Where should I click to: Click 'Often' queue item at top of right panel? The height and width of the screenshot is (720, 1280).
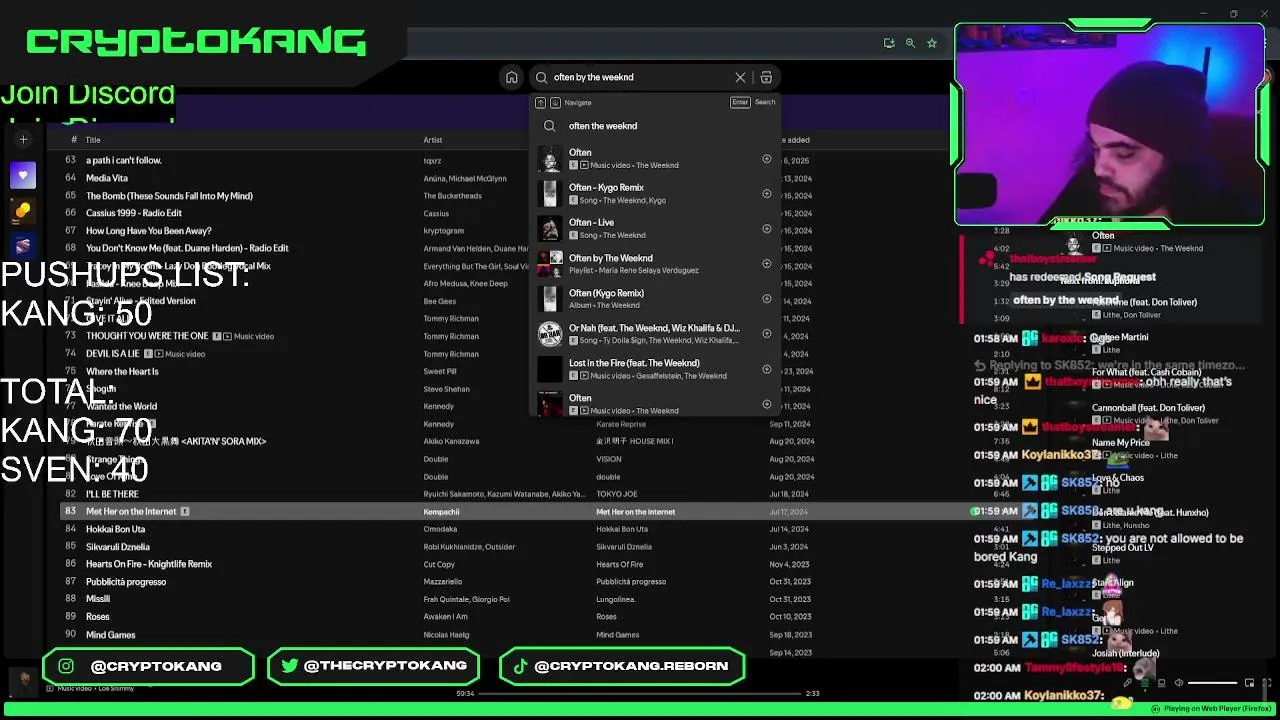pos(1103,236)
